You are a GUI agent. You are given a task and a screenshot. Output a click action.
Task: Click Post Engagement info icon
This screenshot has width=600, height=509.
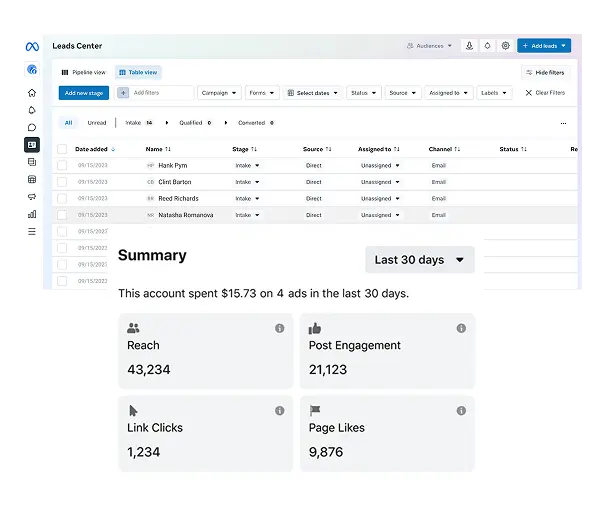tap(461, 328)
